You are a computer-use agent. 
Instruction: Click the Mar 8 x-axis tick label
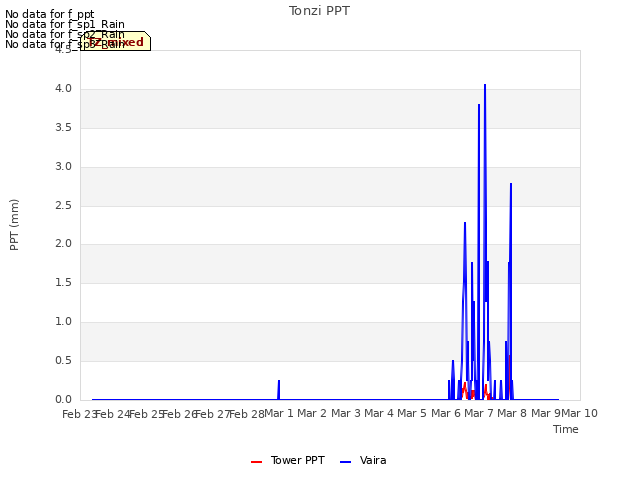tap(512, 413)
